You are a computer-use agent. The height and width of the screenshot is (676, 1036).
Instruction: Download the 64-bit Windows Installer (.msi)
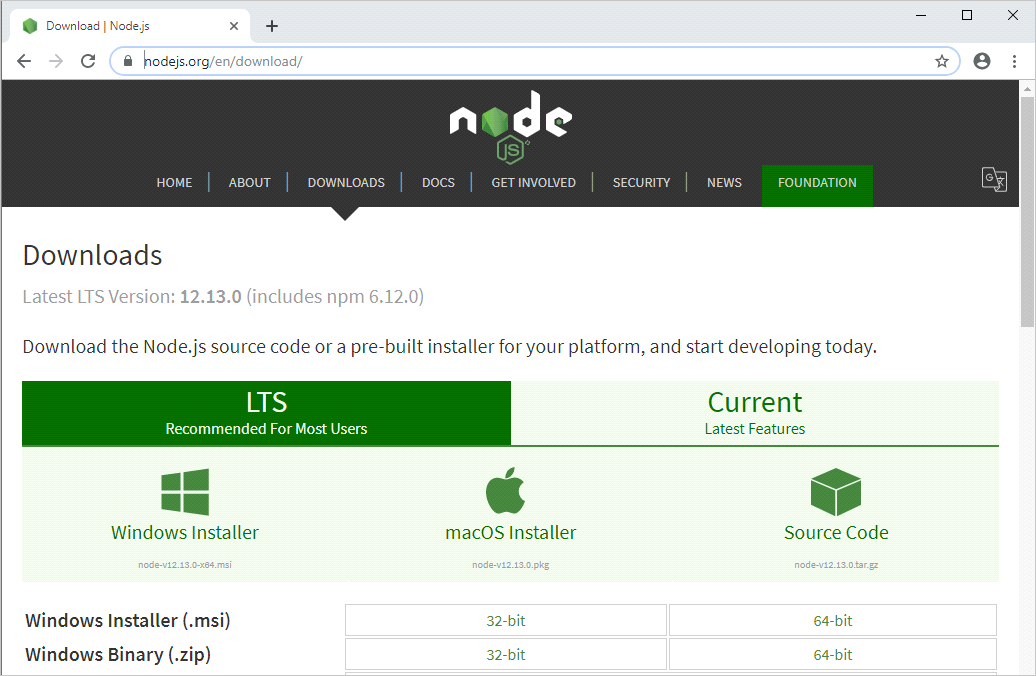click(833, 620)
